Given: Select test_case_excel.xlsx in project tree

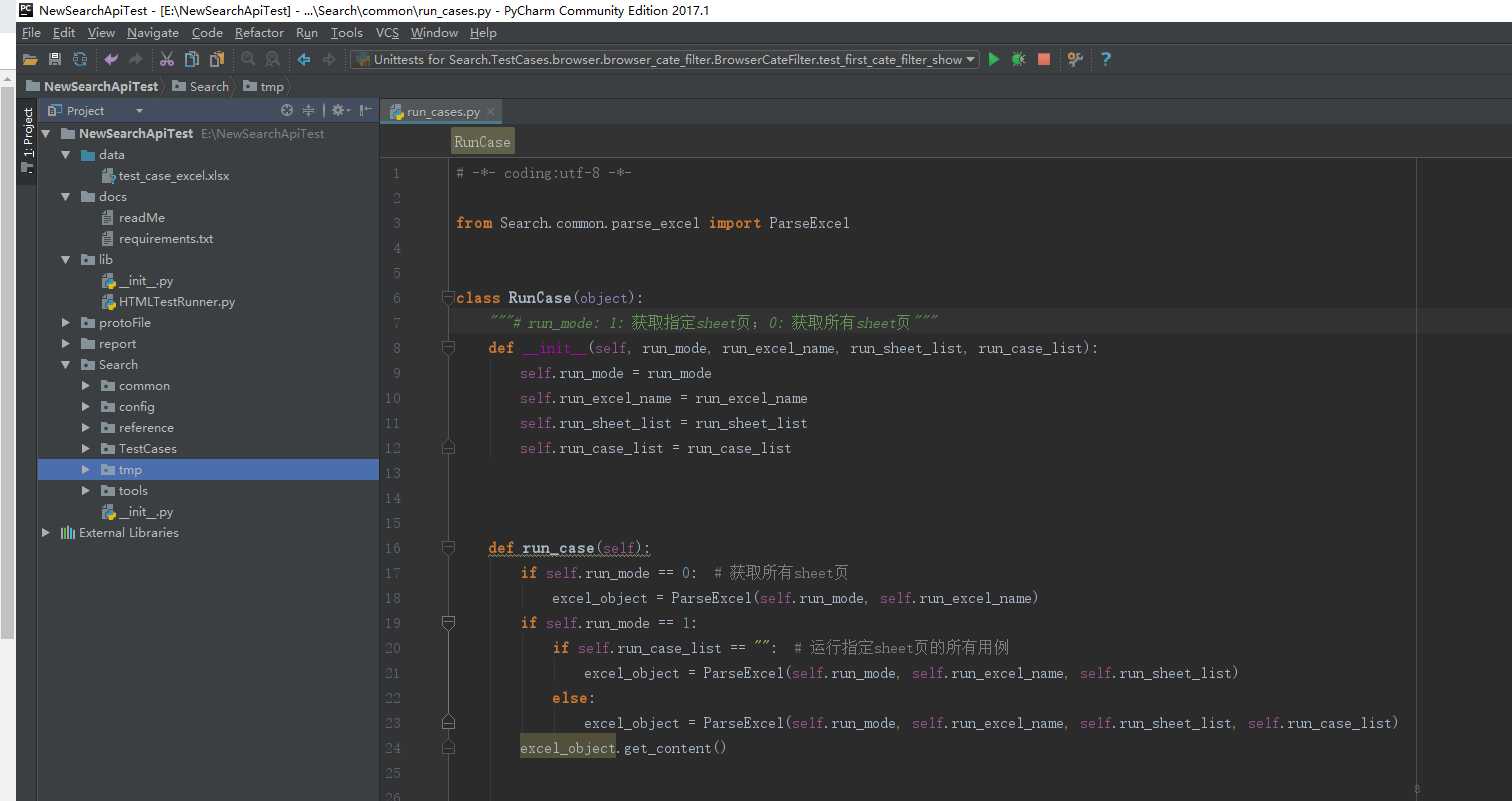Looking at the screenshot, I should [166, 176].
